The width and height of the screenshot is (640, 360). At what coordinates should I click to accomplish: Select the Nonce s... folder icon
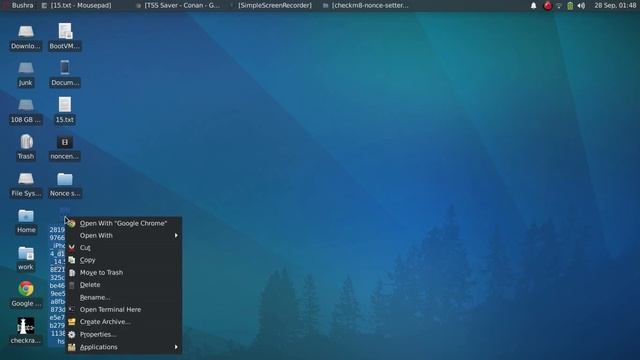[x=65, y=179]
